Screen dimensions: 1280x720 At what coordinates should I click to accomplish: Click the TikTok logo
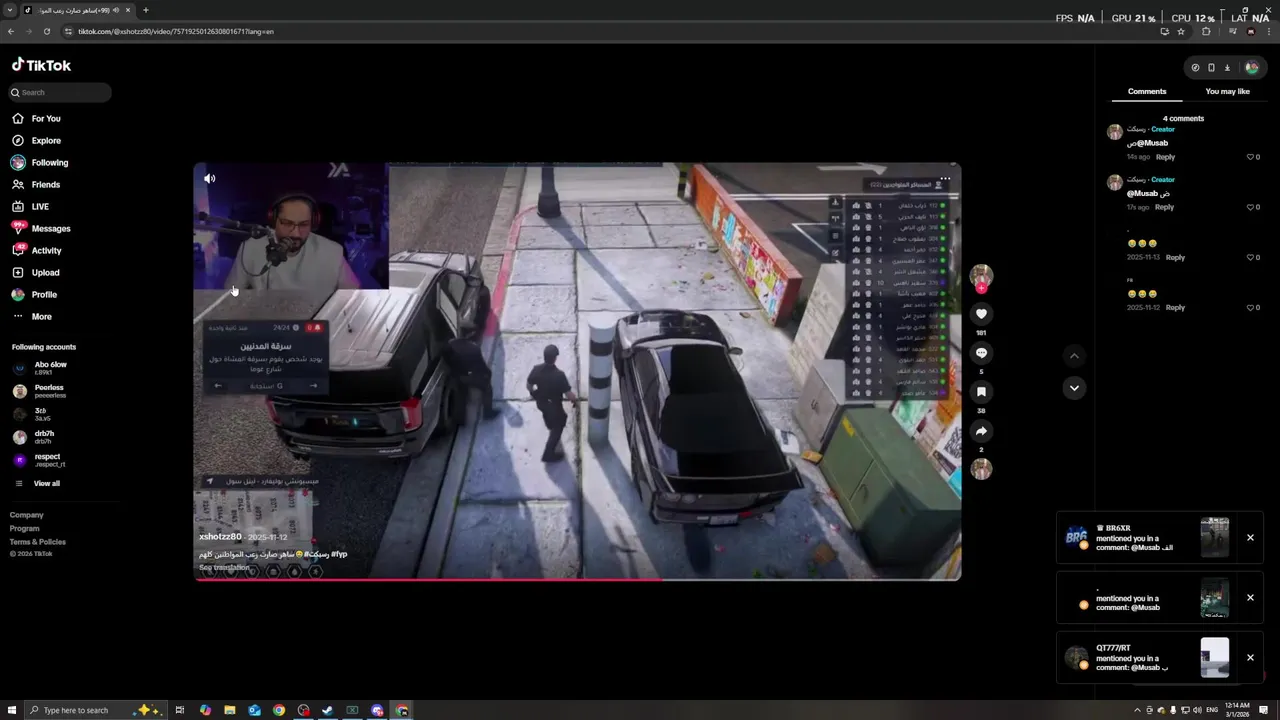41,65
